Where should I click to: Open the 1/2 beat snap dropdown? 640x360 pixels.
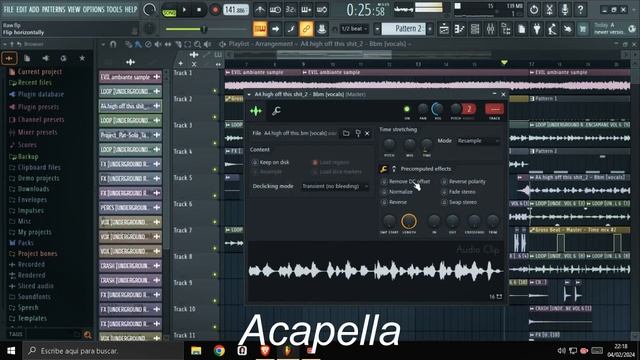coord(354,29)
